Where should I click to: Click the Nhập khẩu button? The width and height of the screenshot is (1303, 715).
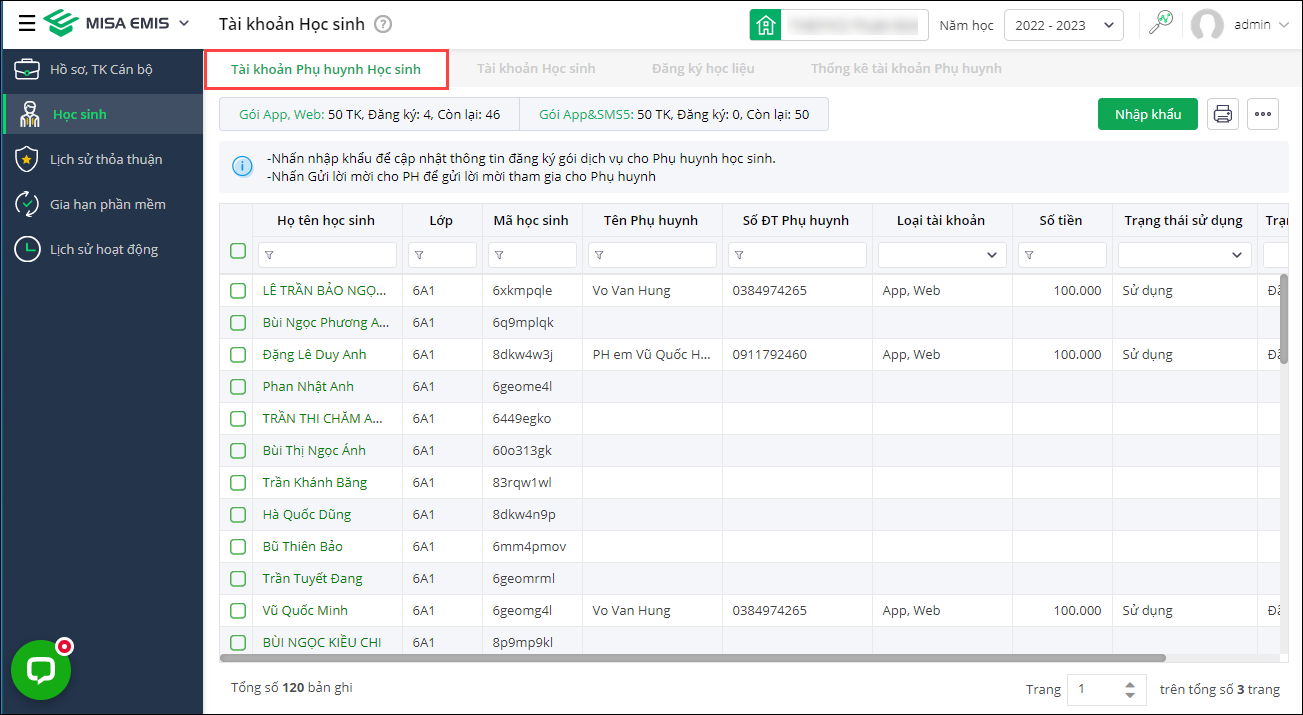coord(1148,114)
